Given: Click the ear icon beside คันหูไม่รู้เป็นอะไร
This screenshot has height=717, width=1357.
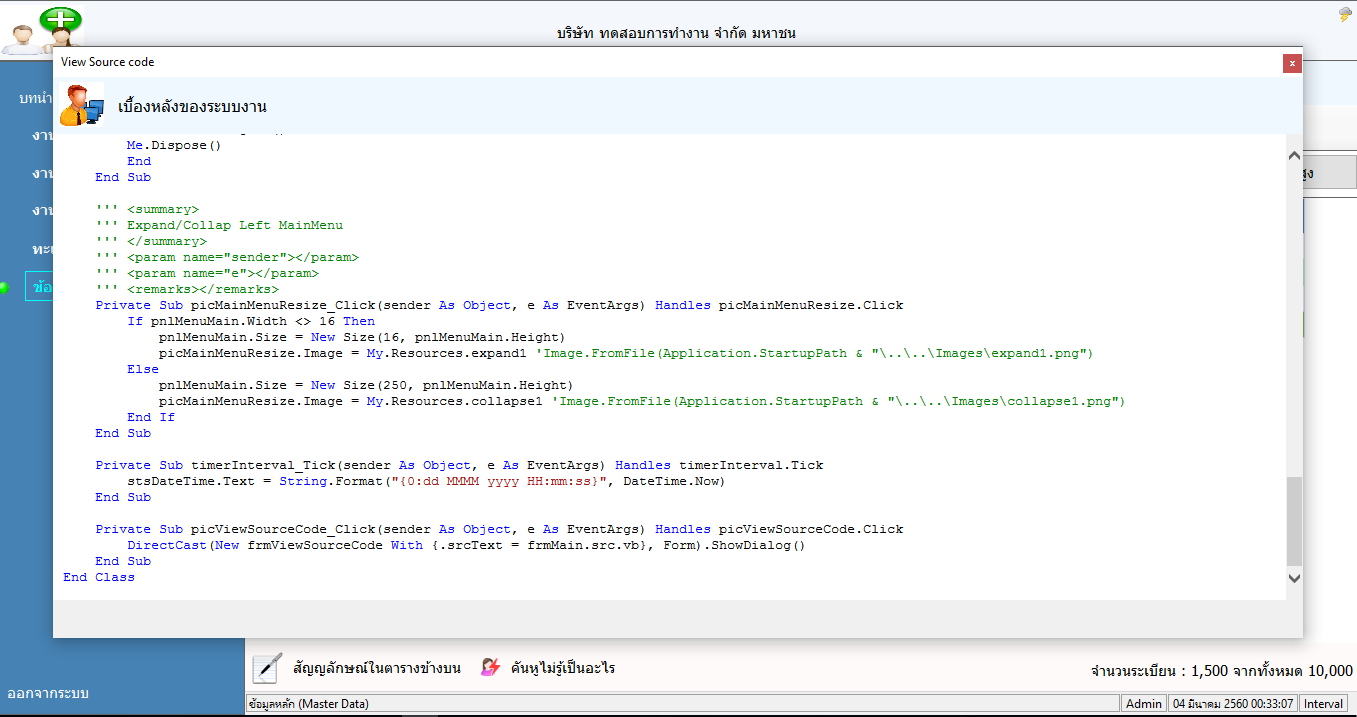Looking at the screenshot, I should pos(491,668).
